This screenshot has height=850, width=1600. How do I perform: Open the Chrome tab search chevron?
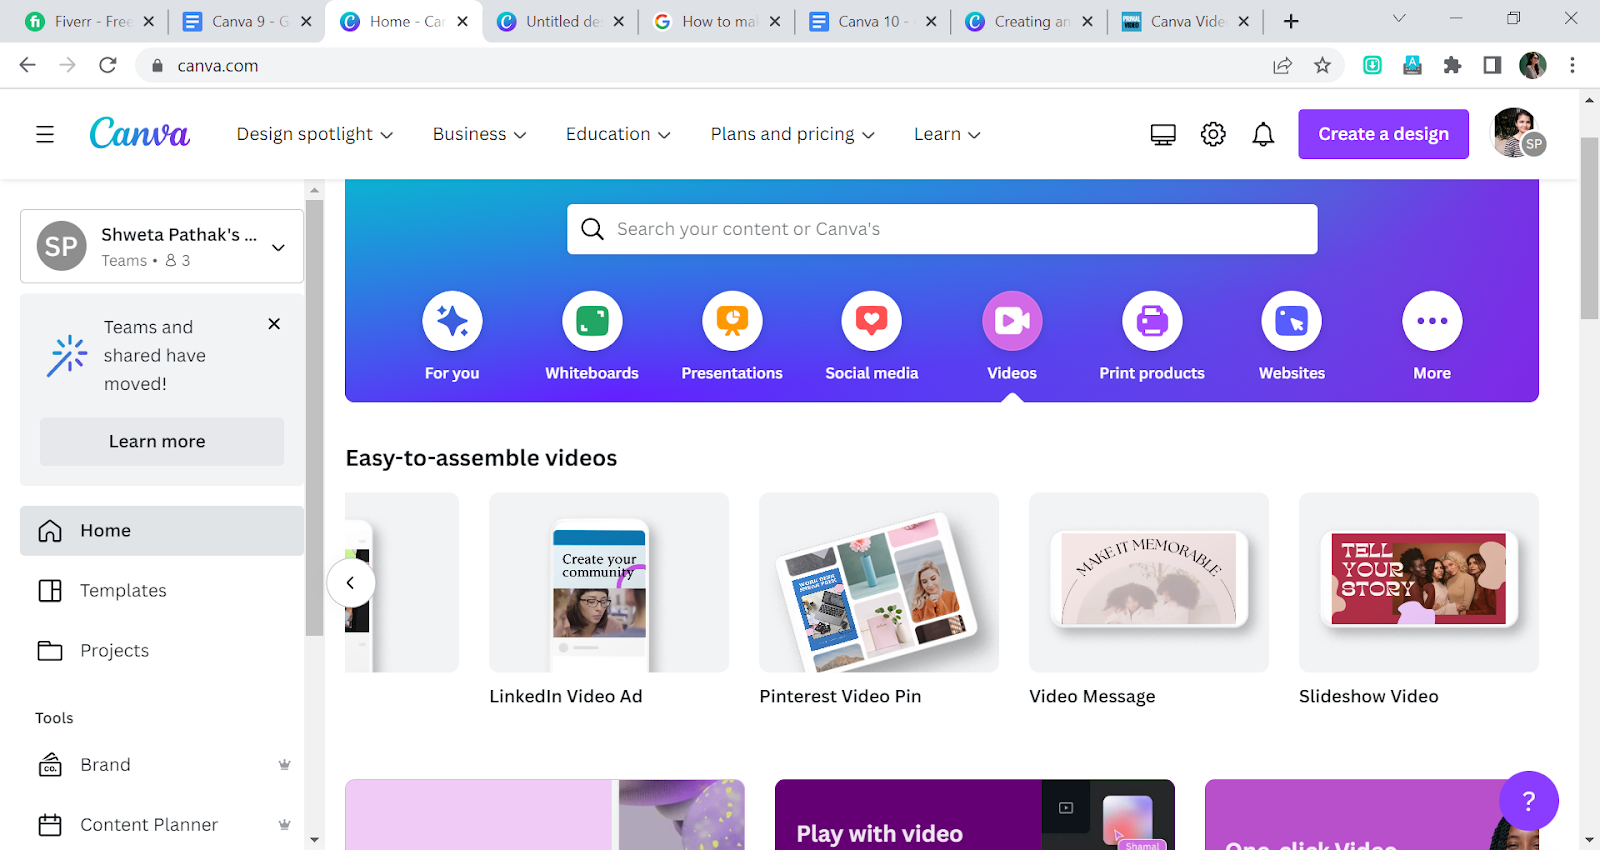(1399, 19)
